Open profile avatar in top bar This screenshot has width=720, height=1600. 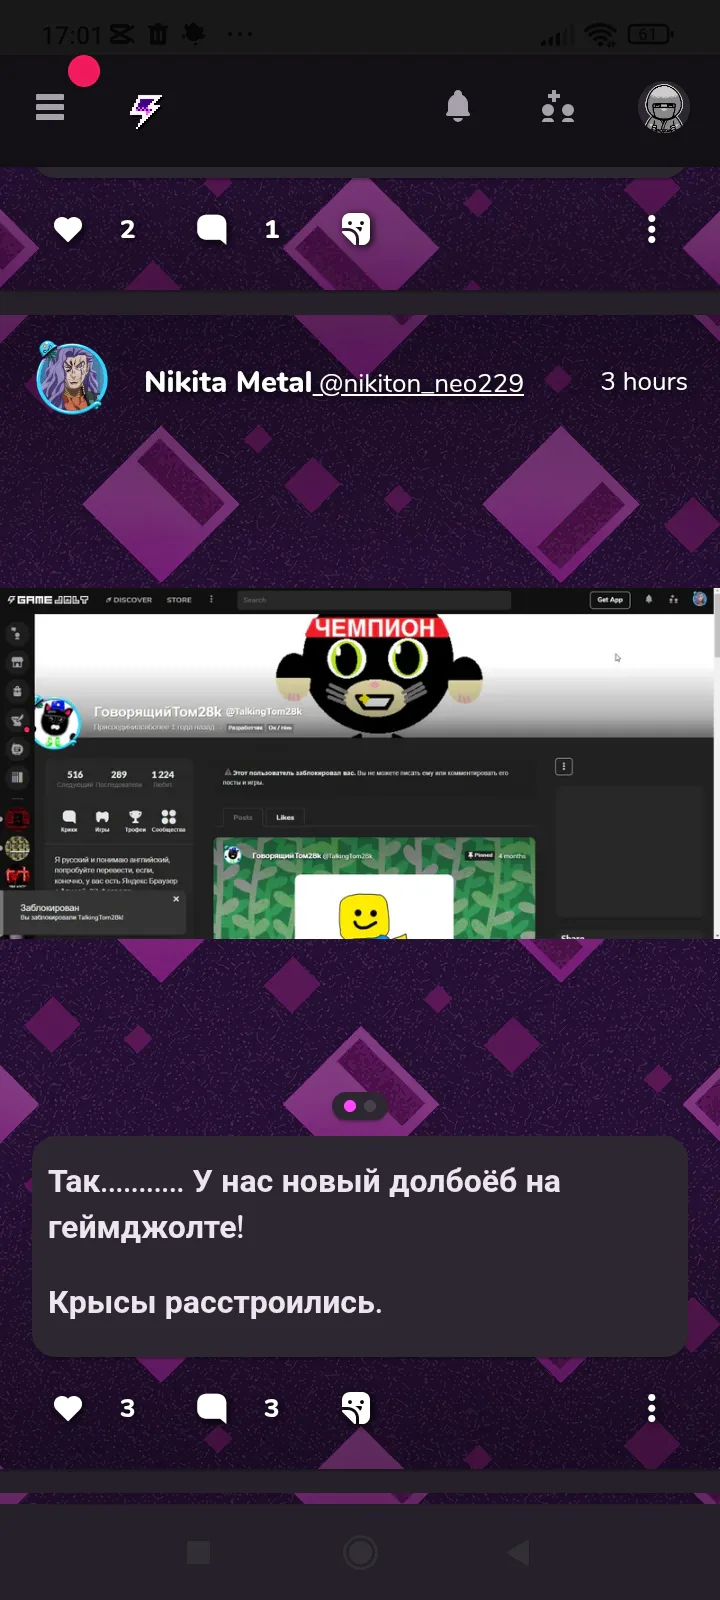tap(664, 108)
